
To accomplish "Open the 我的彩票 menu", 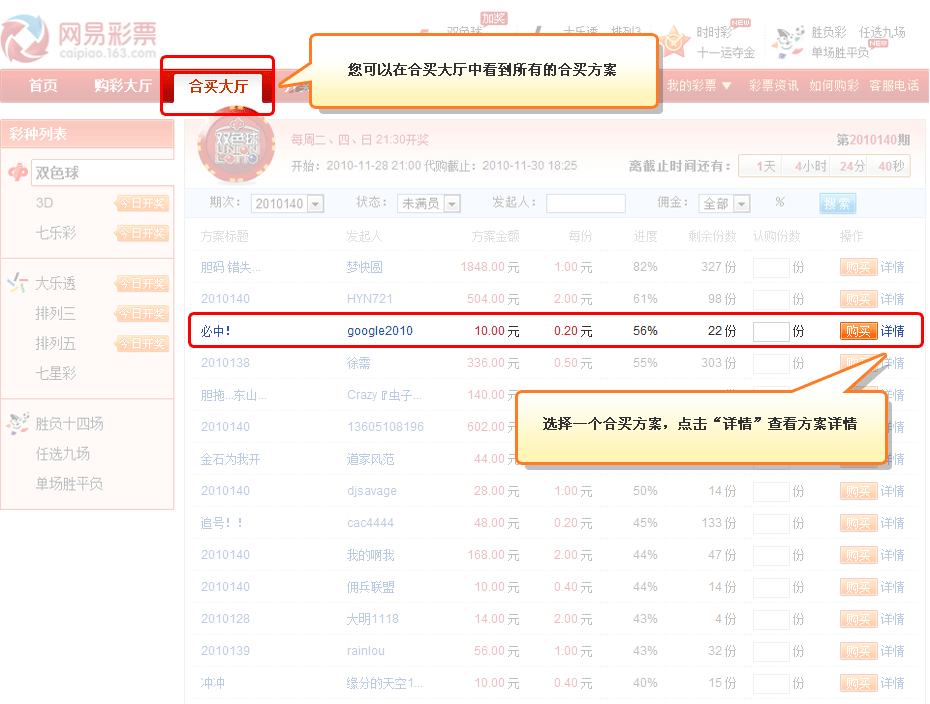I will [x=695, y=87].
